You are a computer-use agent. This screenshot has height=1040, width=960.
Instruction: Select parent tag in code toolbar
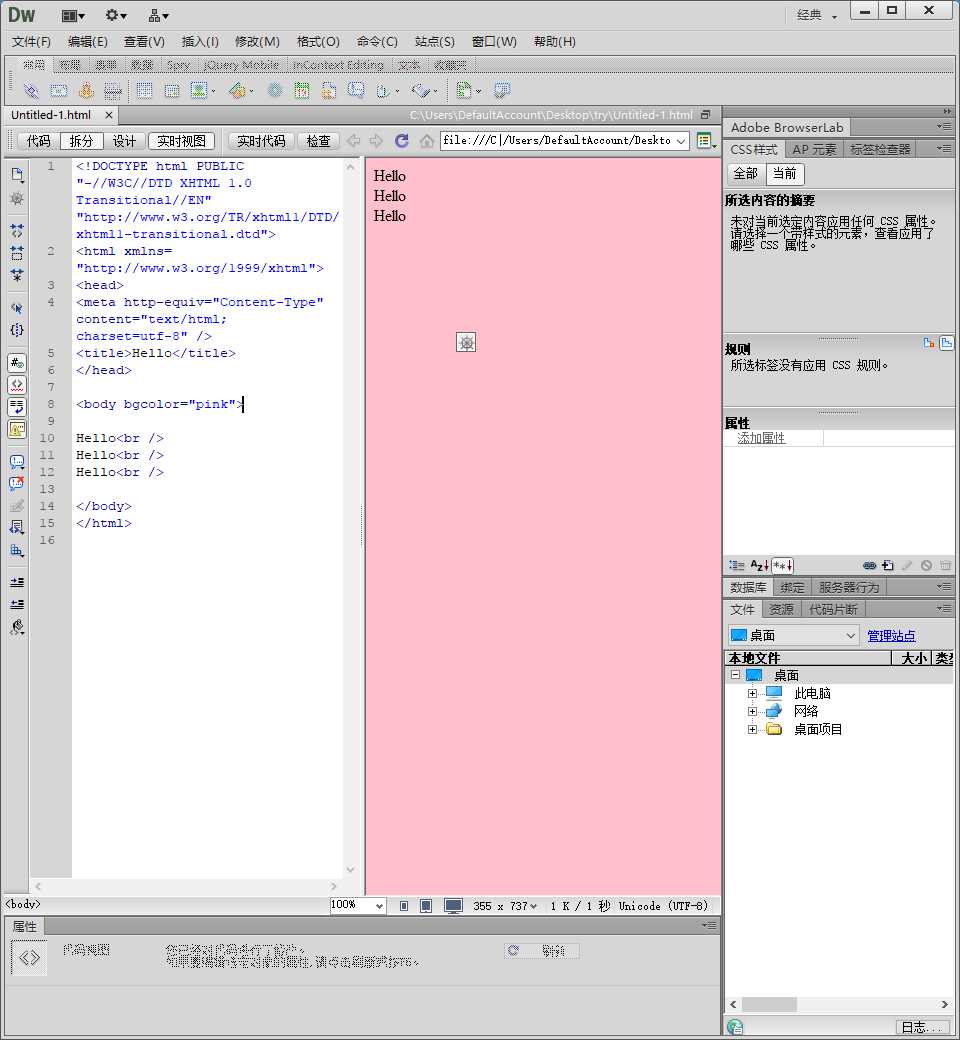(17, 308)
